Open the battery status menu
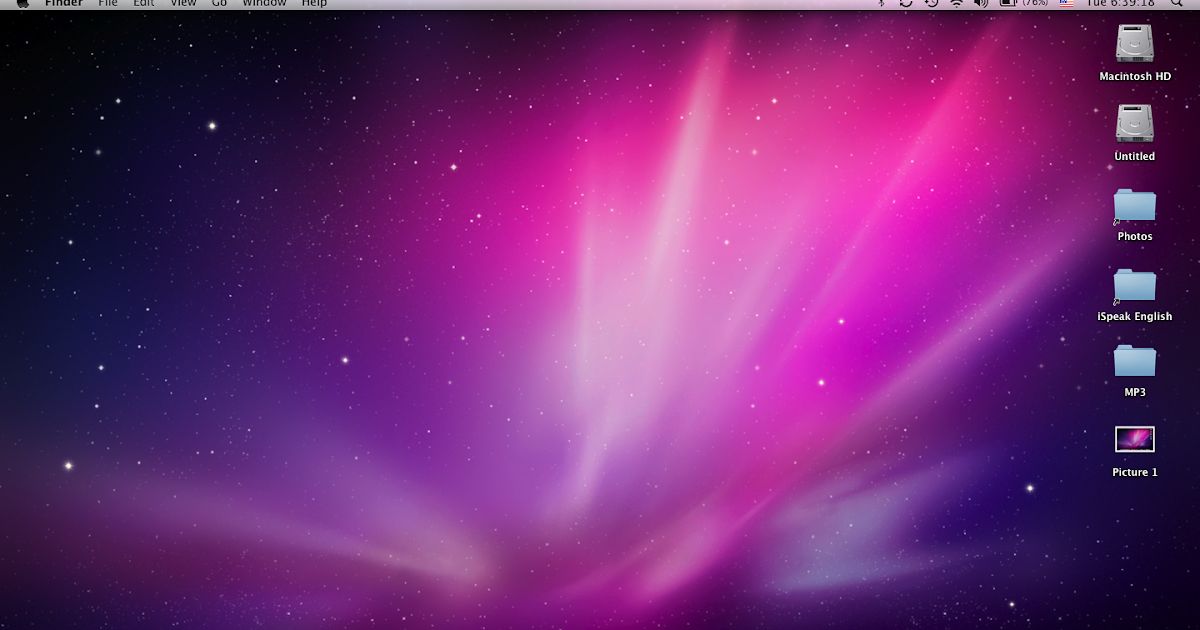 tap(1024, 3)
